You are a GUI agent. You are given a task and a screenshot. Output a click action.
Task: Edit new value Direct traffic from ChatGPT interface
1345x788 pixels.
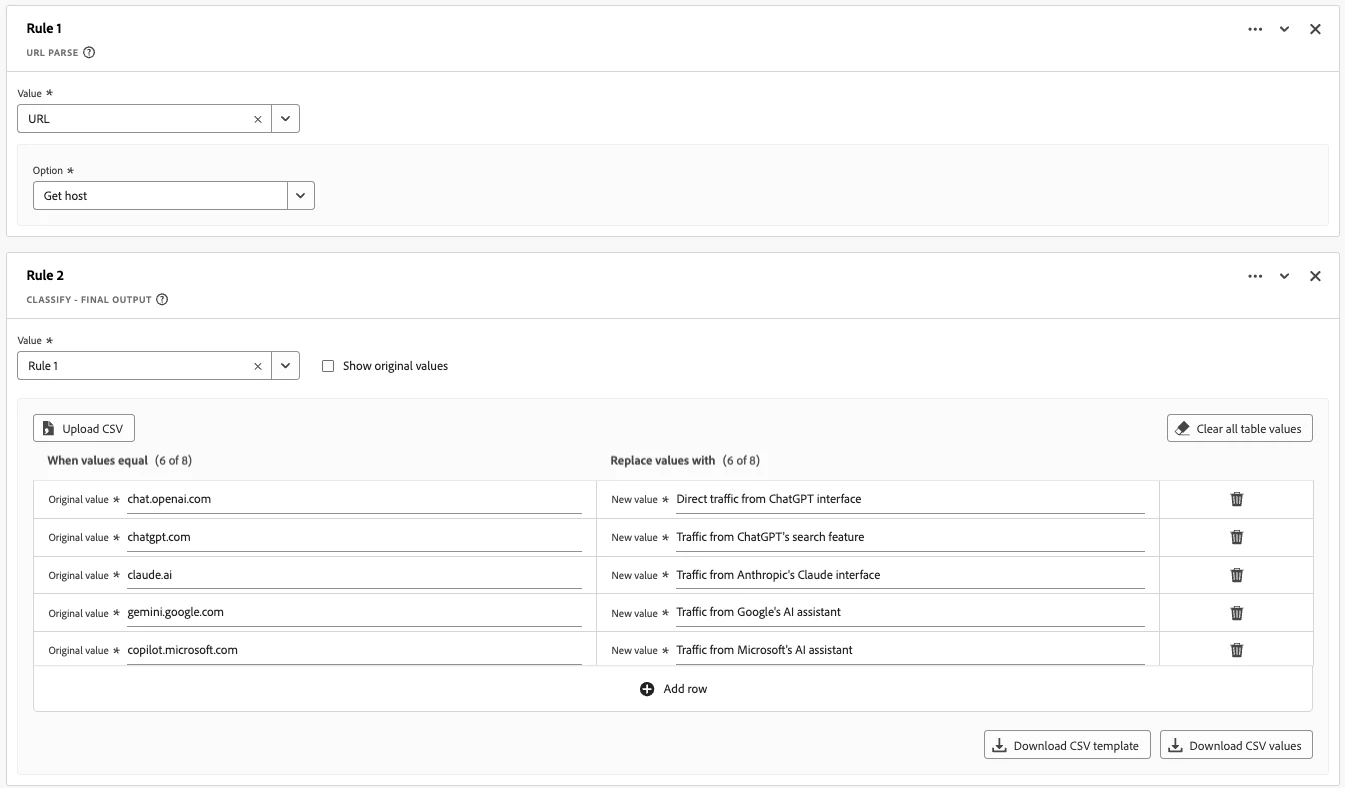[x=910, y=499]
